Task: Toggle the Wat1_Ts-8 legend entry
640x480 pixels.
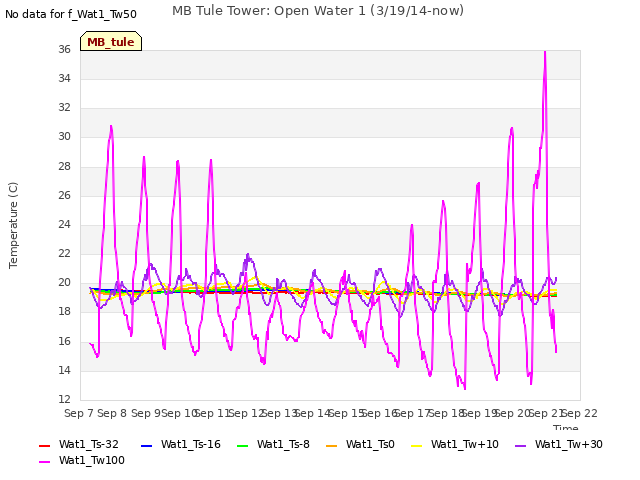Action: coord(273,444)
